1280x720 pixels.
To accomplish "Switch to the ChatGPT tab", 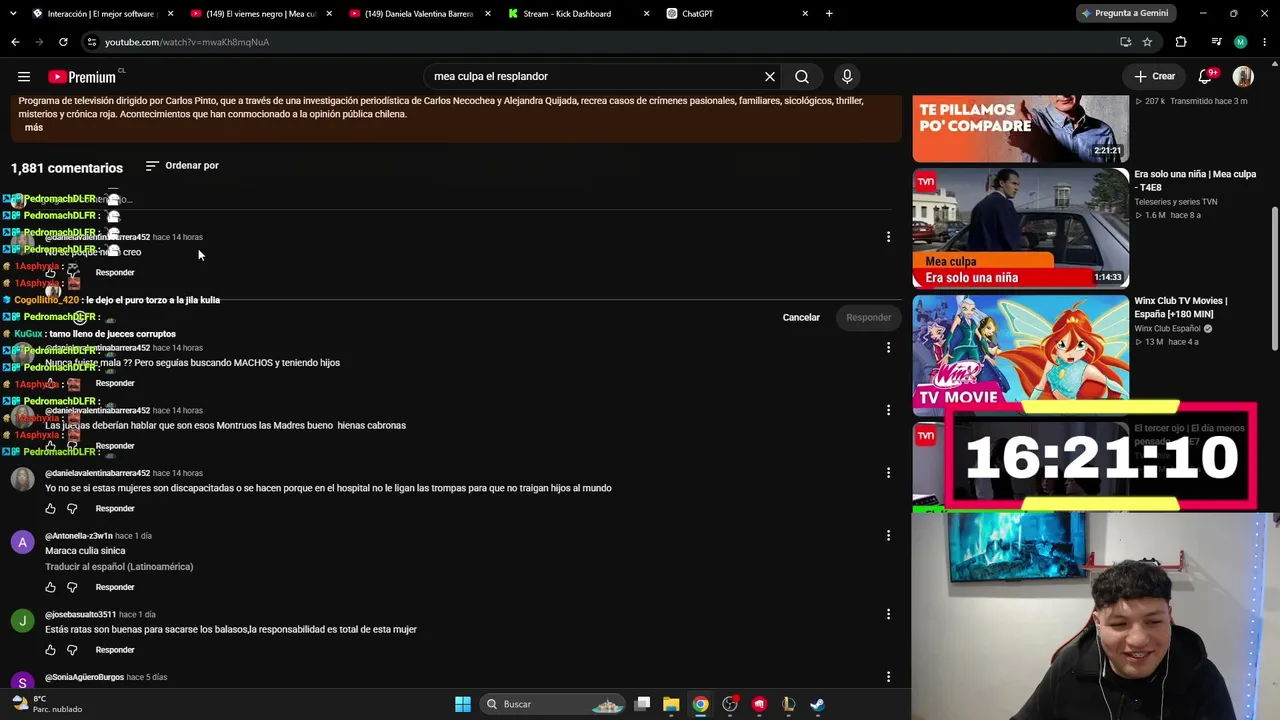I will (736, 14).
